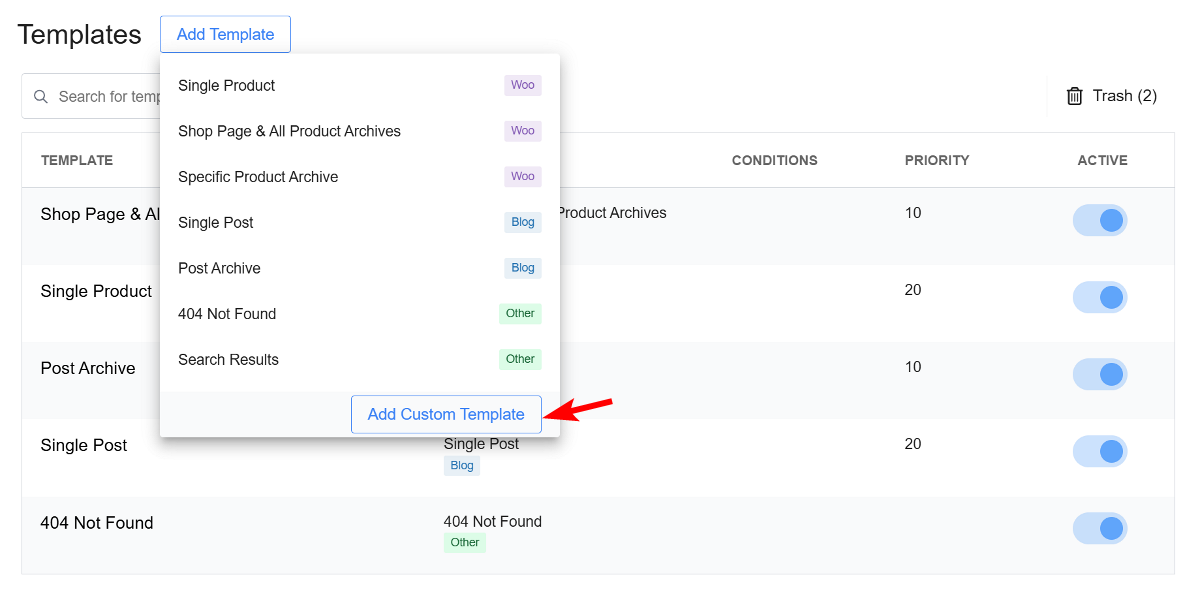Click the Add Custom Template button
1200x592 pixels.
[446, 414]
